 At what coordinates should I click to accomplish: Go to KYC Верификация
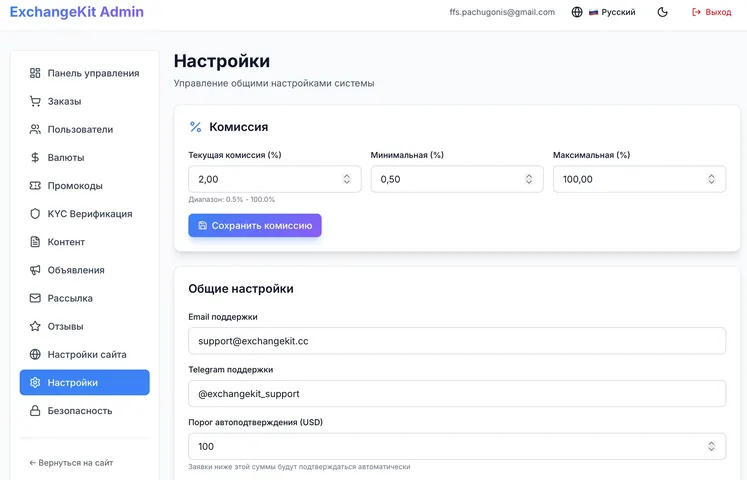[x=84, y=213]
